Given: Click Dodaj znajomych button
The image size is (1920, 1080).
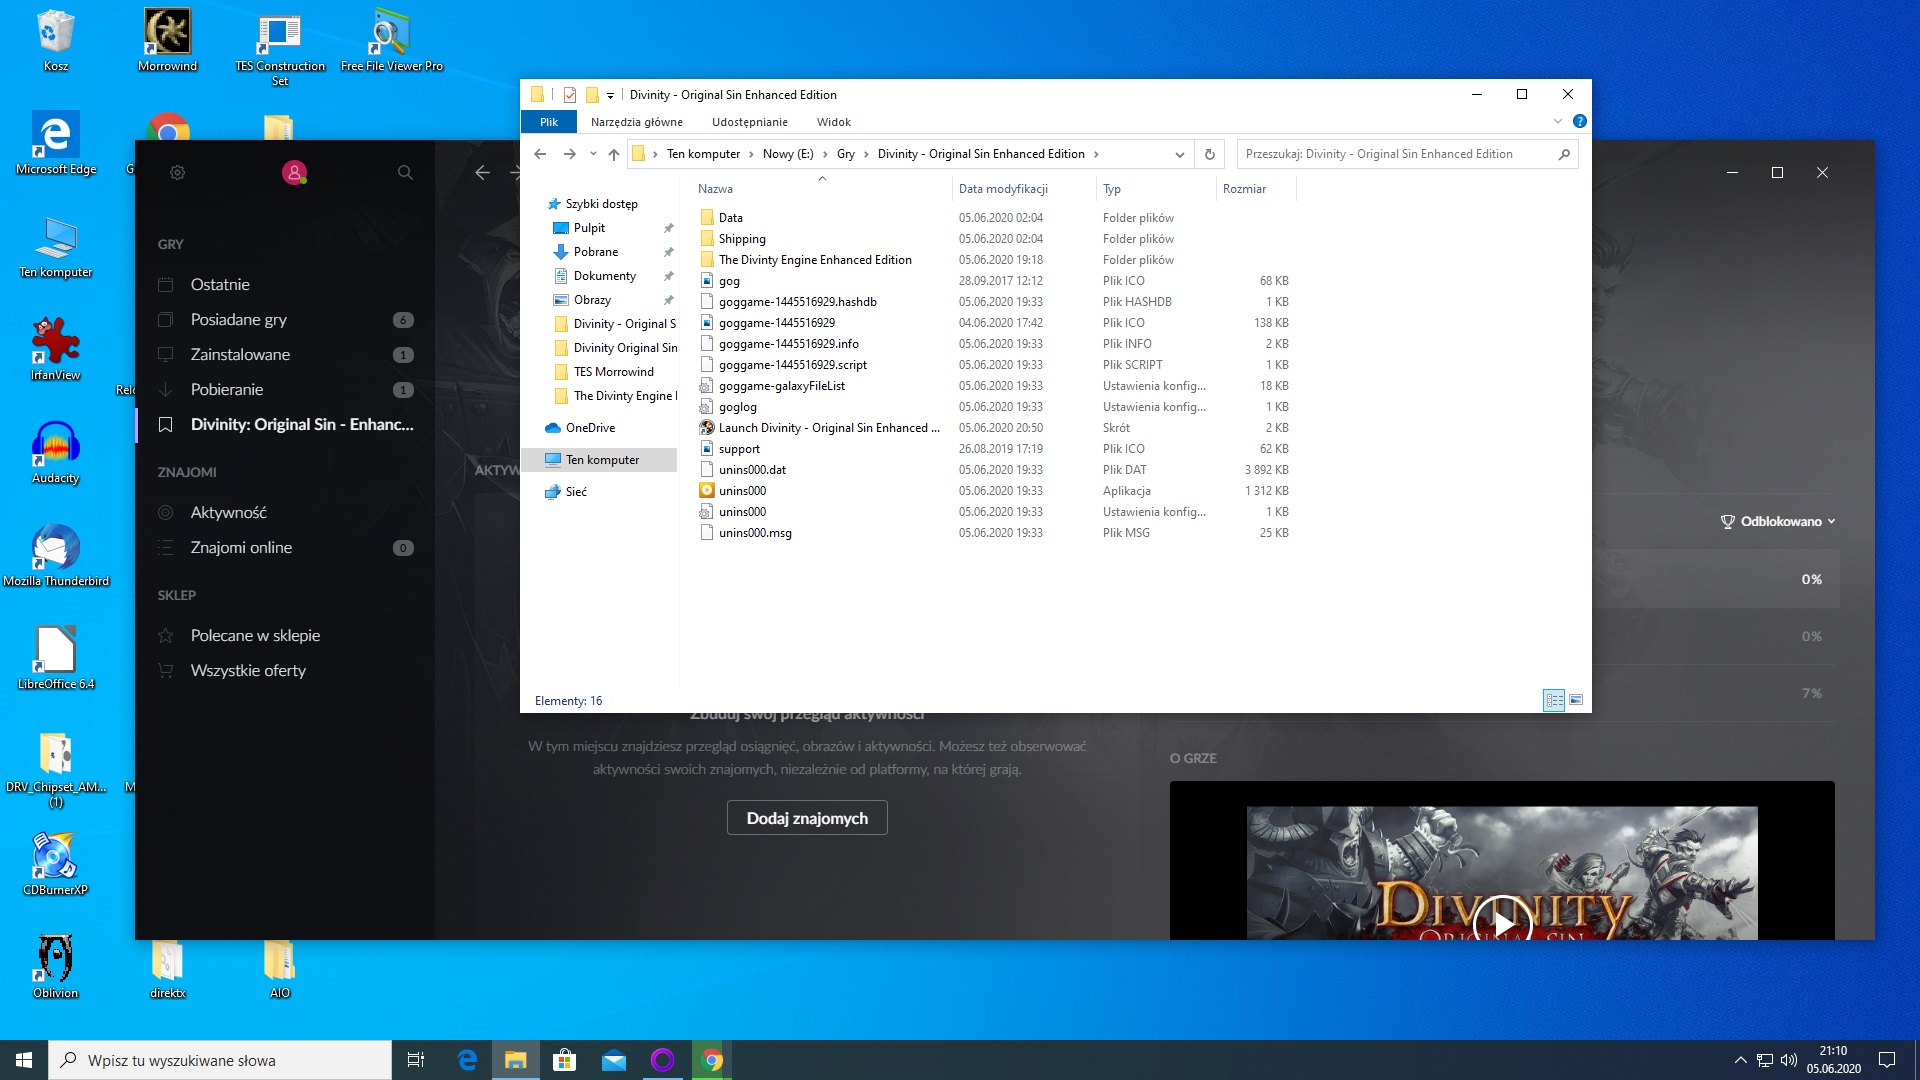Looking at the screenshot, I should pos(807,818).
